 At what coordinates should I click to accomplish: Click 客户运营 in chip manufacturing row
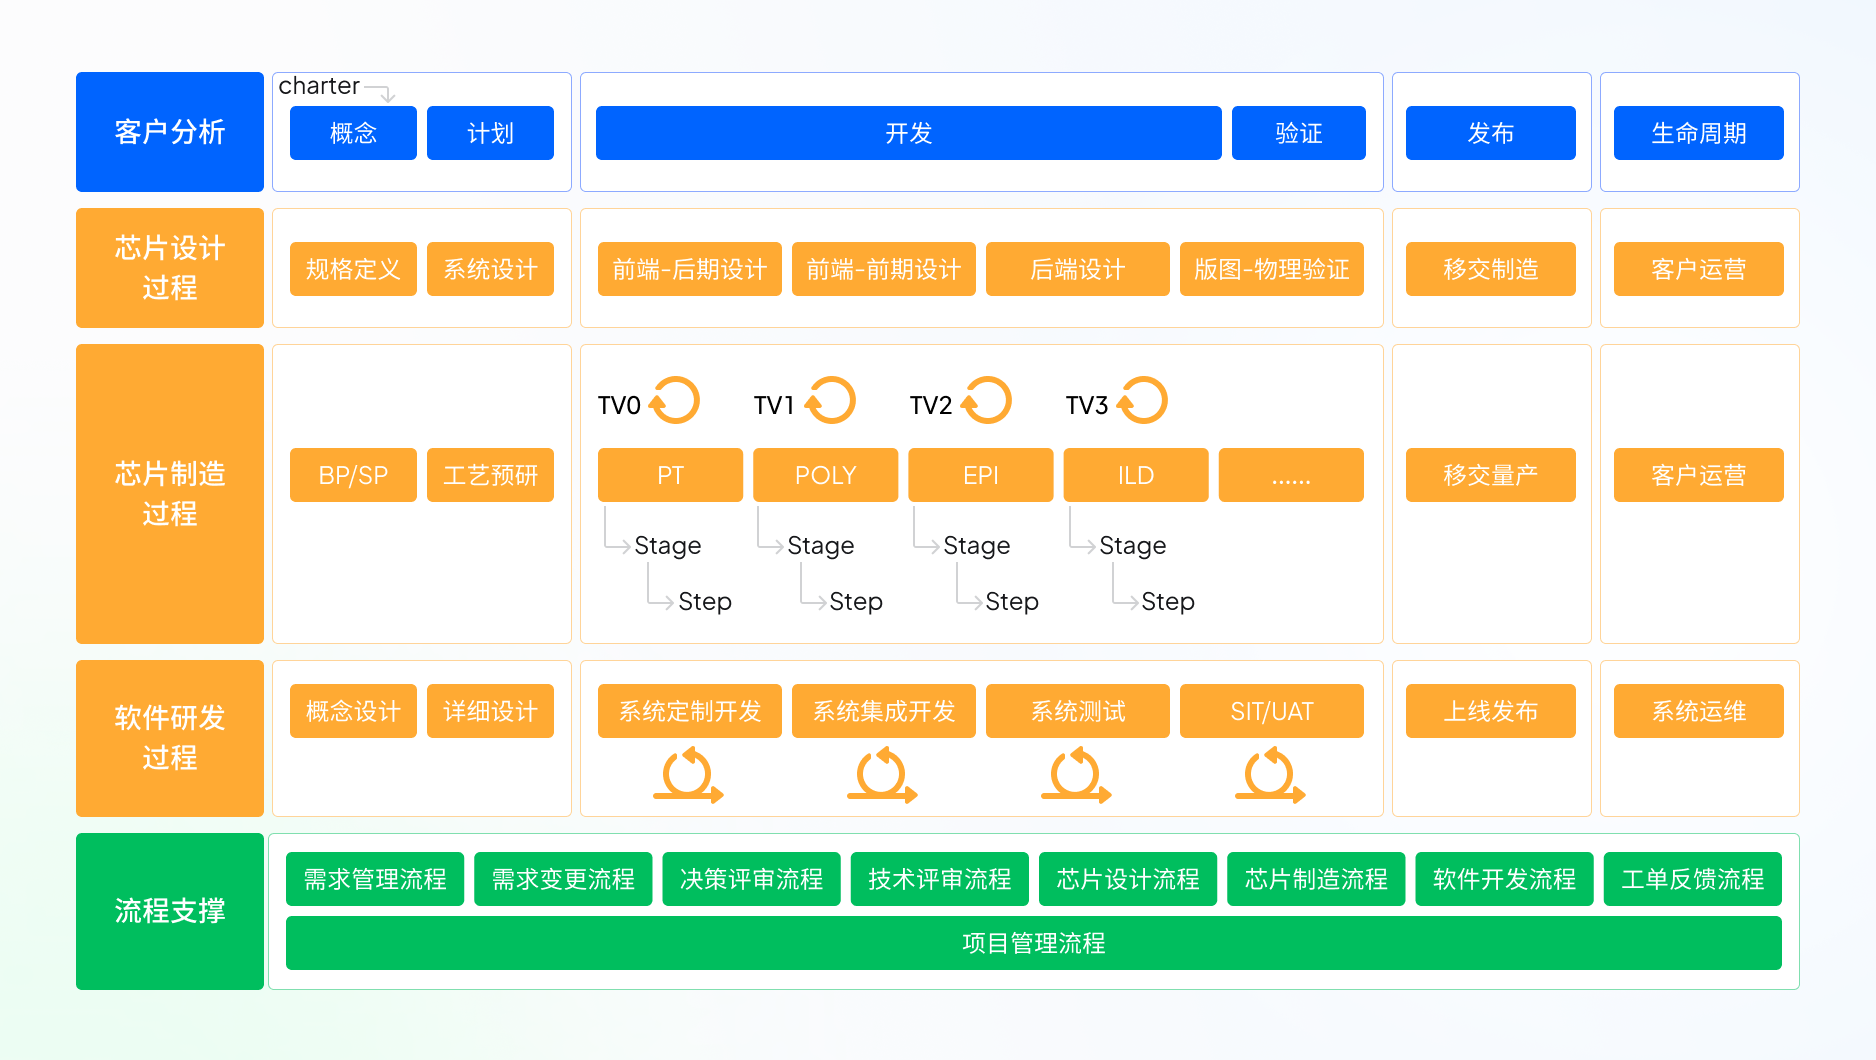click(1699, 475)
